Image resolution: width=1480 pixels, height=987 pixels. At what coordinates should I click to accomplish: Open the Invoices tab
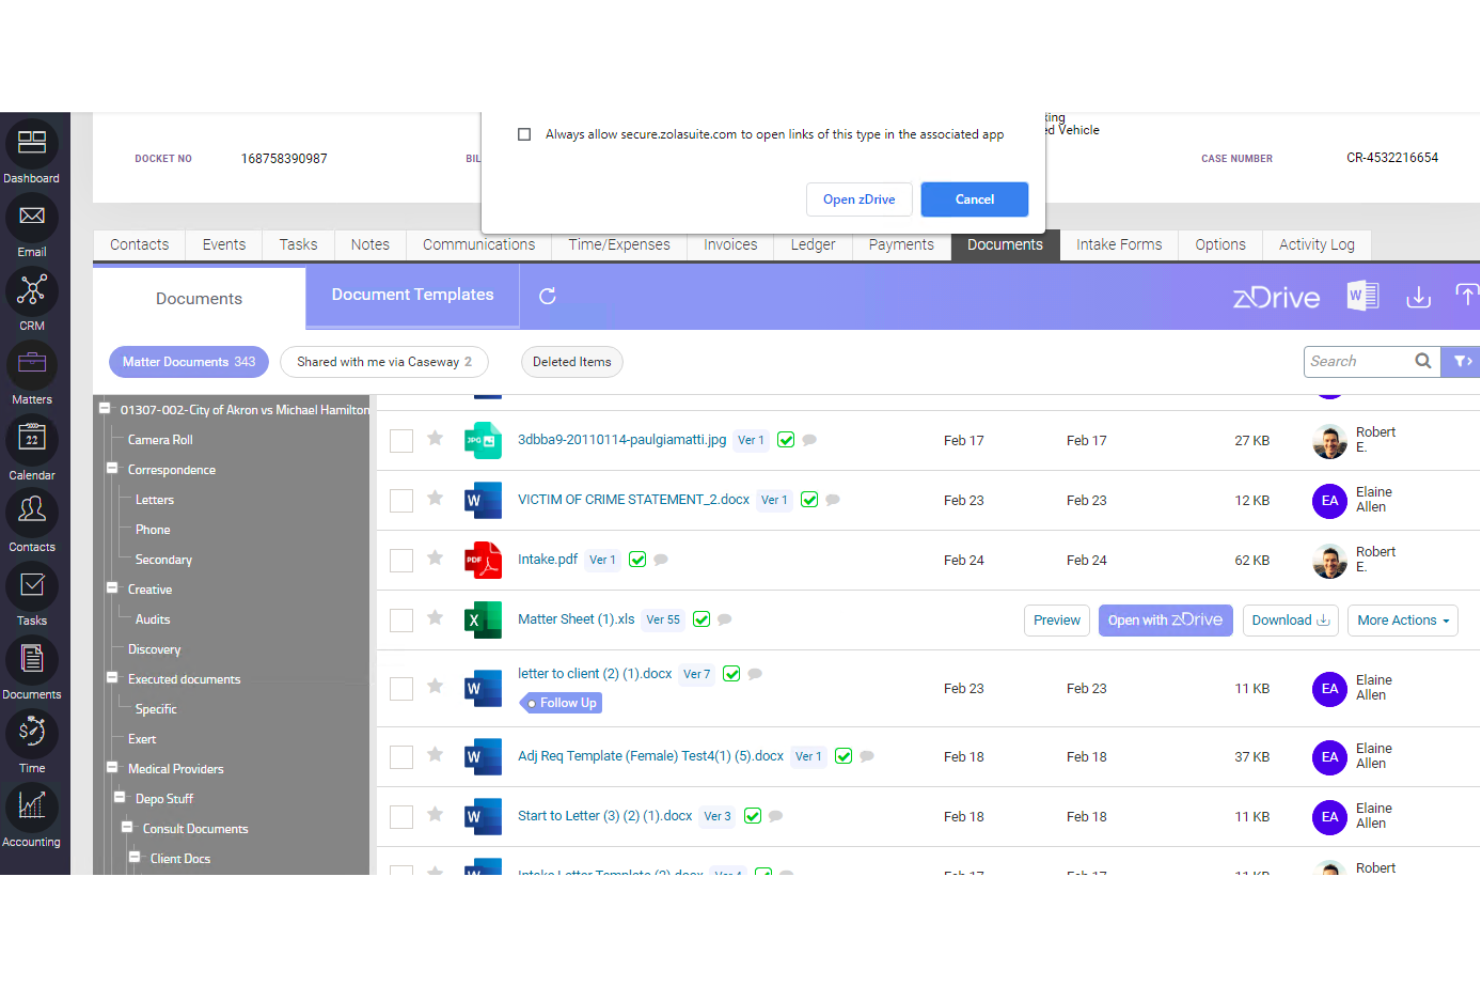(729, 245)
